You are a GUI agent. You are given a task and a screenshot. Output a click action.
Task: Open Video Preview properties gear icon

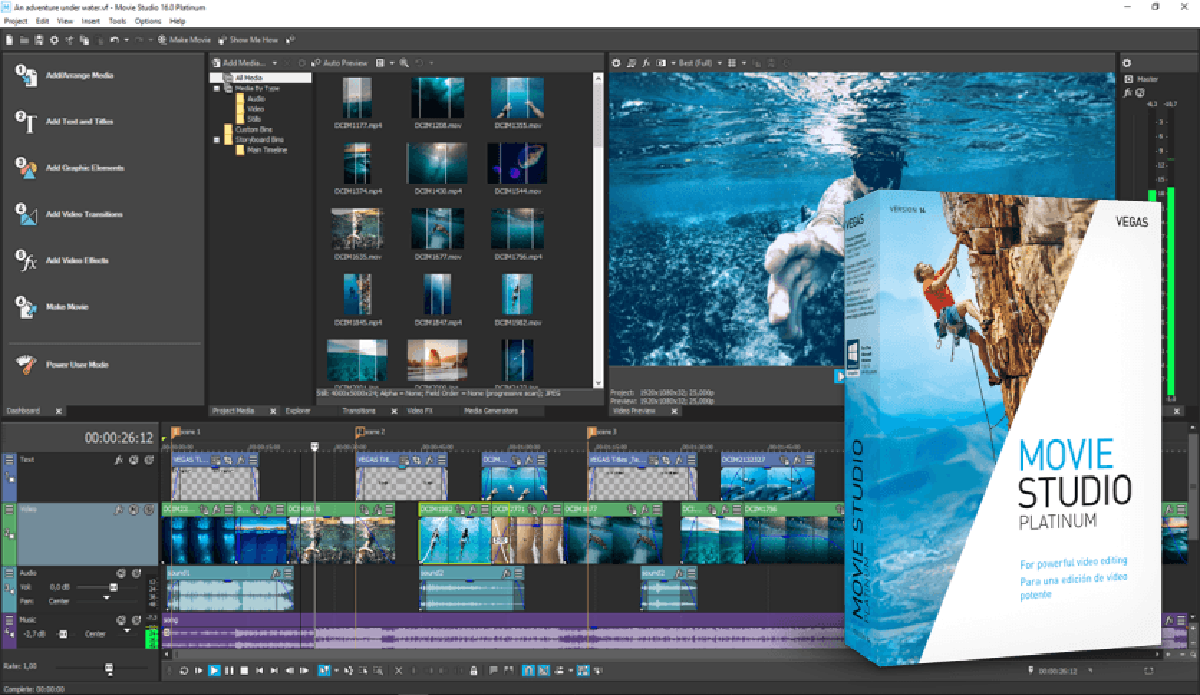(x=617, y=62)
